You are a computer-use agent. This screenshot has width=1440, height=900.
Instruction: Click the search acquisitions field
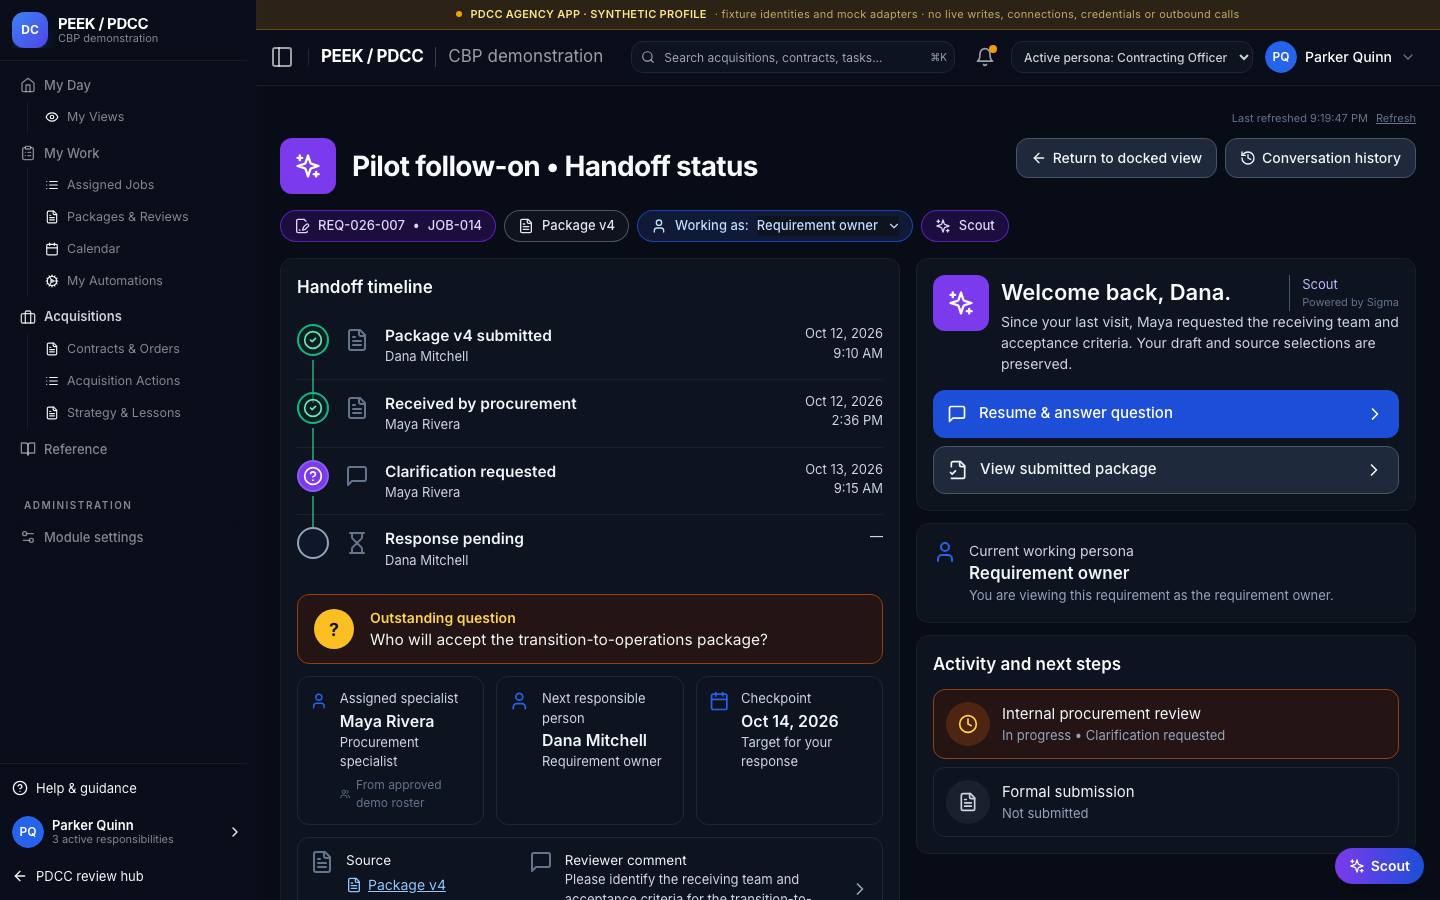[x=793, y=57]
